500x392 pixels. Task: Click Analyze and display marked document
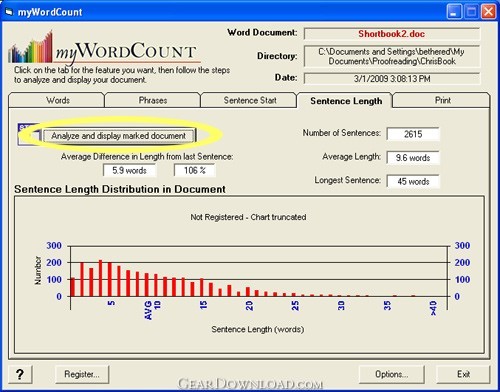pyautogui.click(x=119, y=136)
